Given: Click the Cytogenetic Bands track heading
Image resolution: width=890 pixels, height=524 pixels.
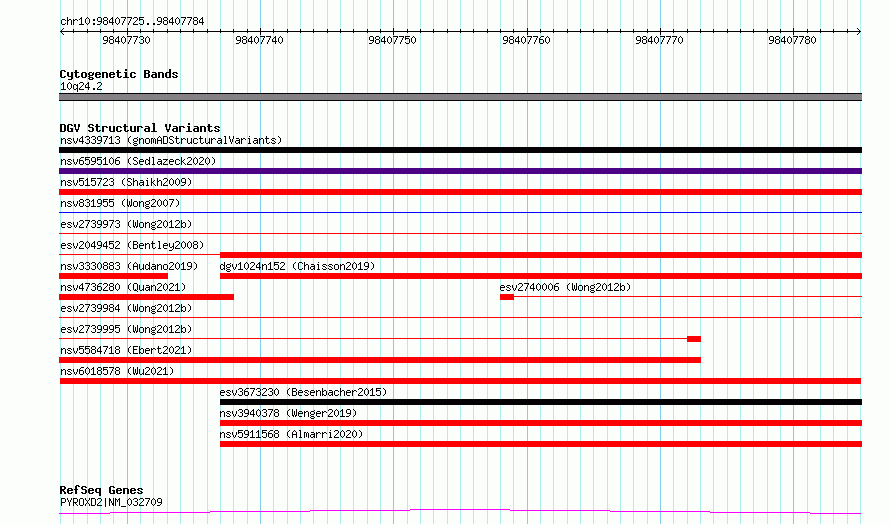Looking at the screenshot, I should 119,74.
